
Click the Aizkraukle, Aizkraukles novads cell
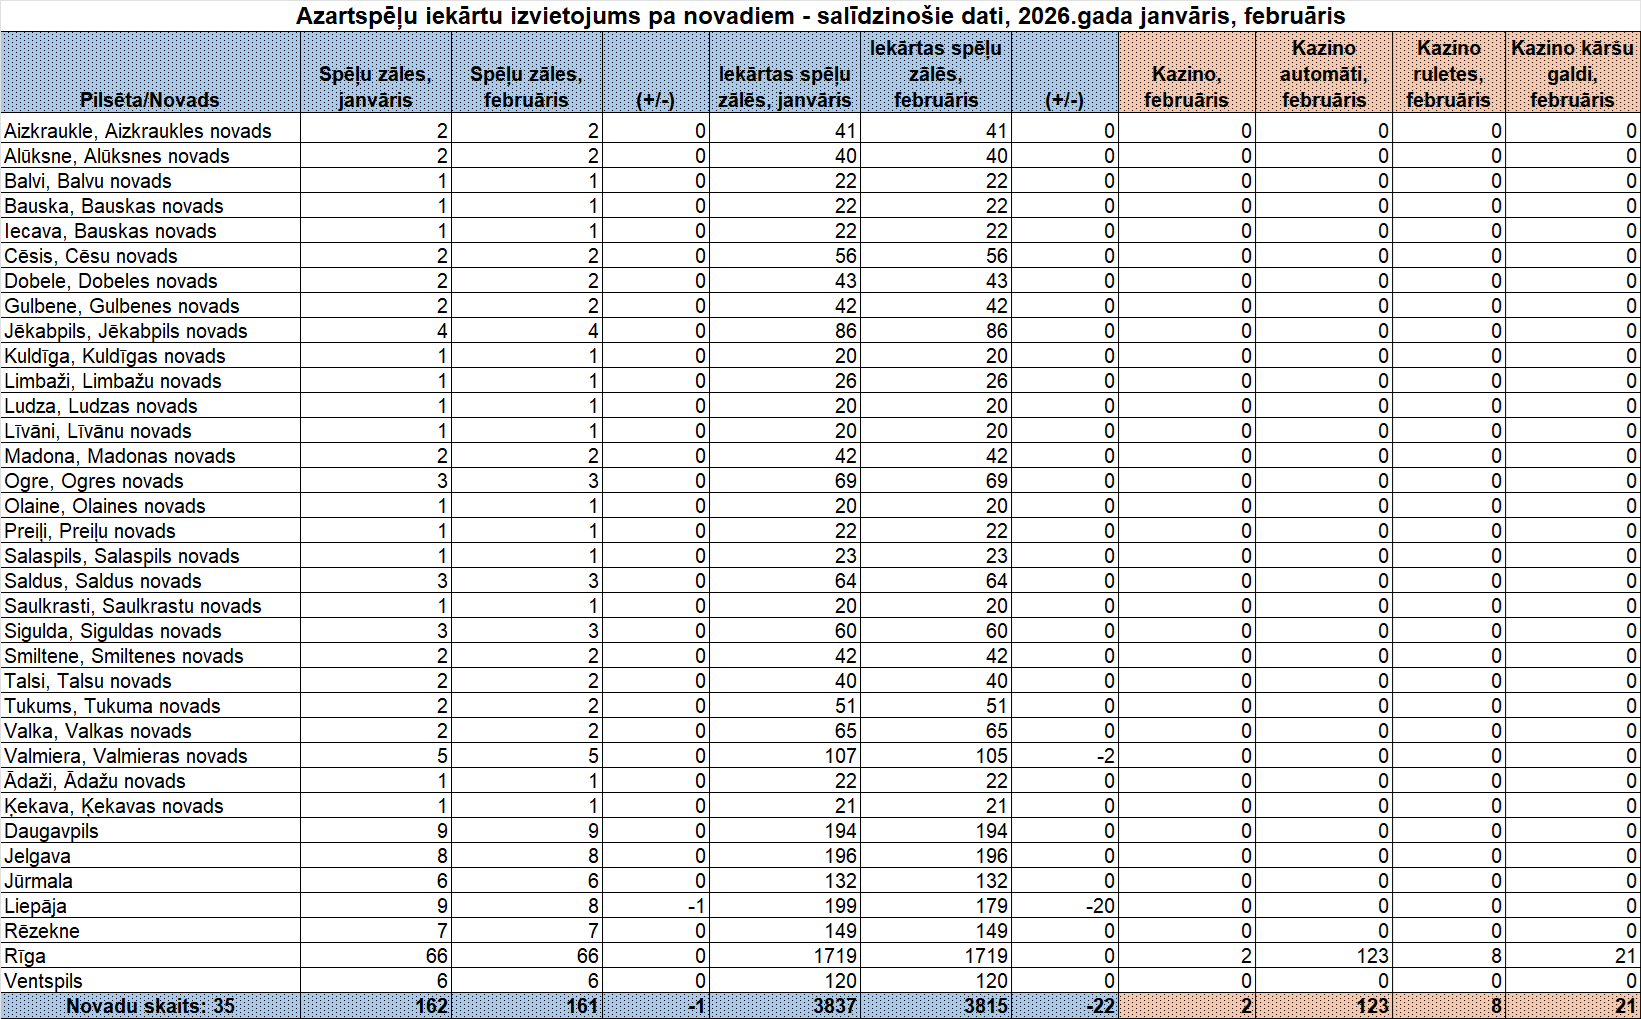coord(138,131)
